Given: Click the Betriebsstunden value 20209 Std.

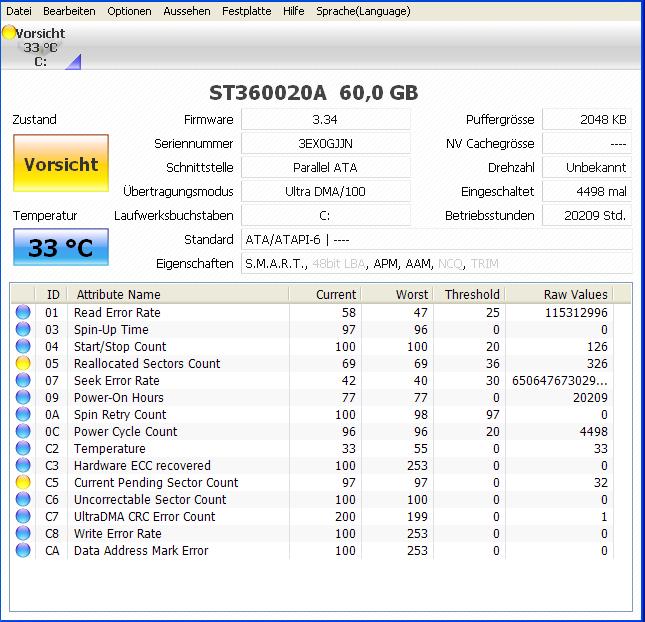Looking at the screenshot, I should 587,215.
